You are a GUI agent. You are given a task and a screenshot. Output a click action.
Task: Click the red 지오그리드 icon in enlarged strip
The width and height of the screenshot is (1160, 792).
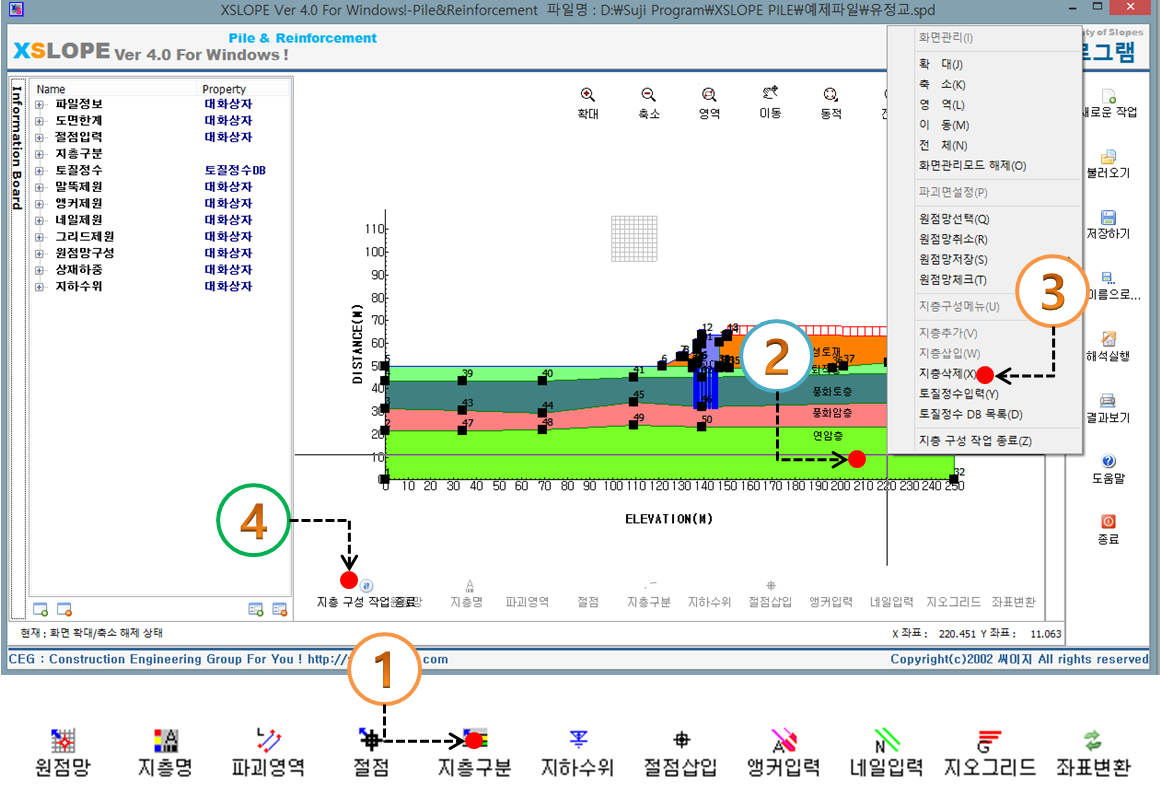pos(989,740)
